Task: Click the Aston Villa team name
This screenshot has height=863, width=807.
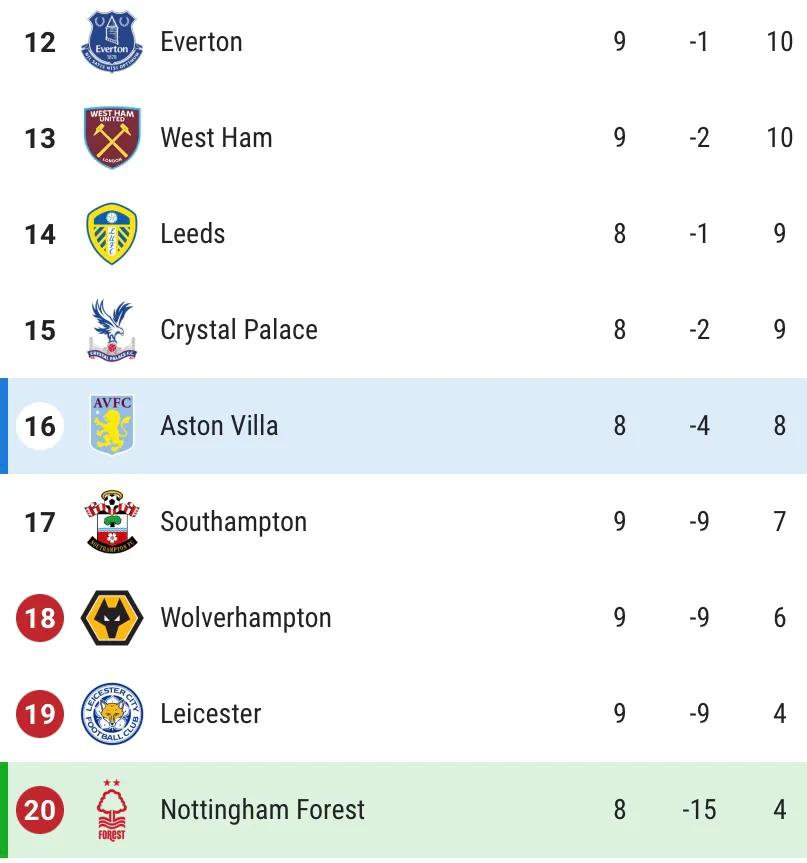Action: point(219,426)
